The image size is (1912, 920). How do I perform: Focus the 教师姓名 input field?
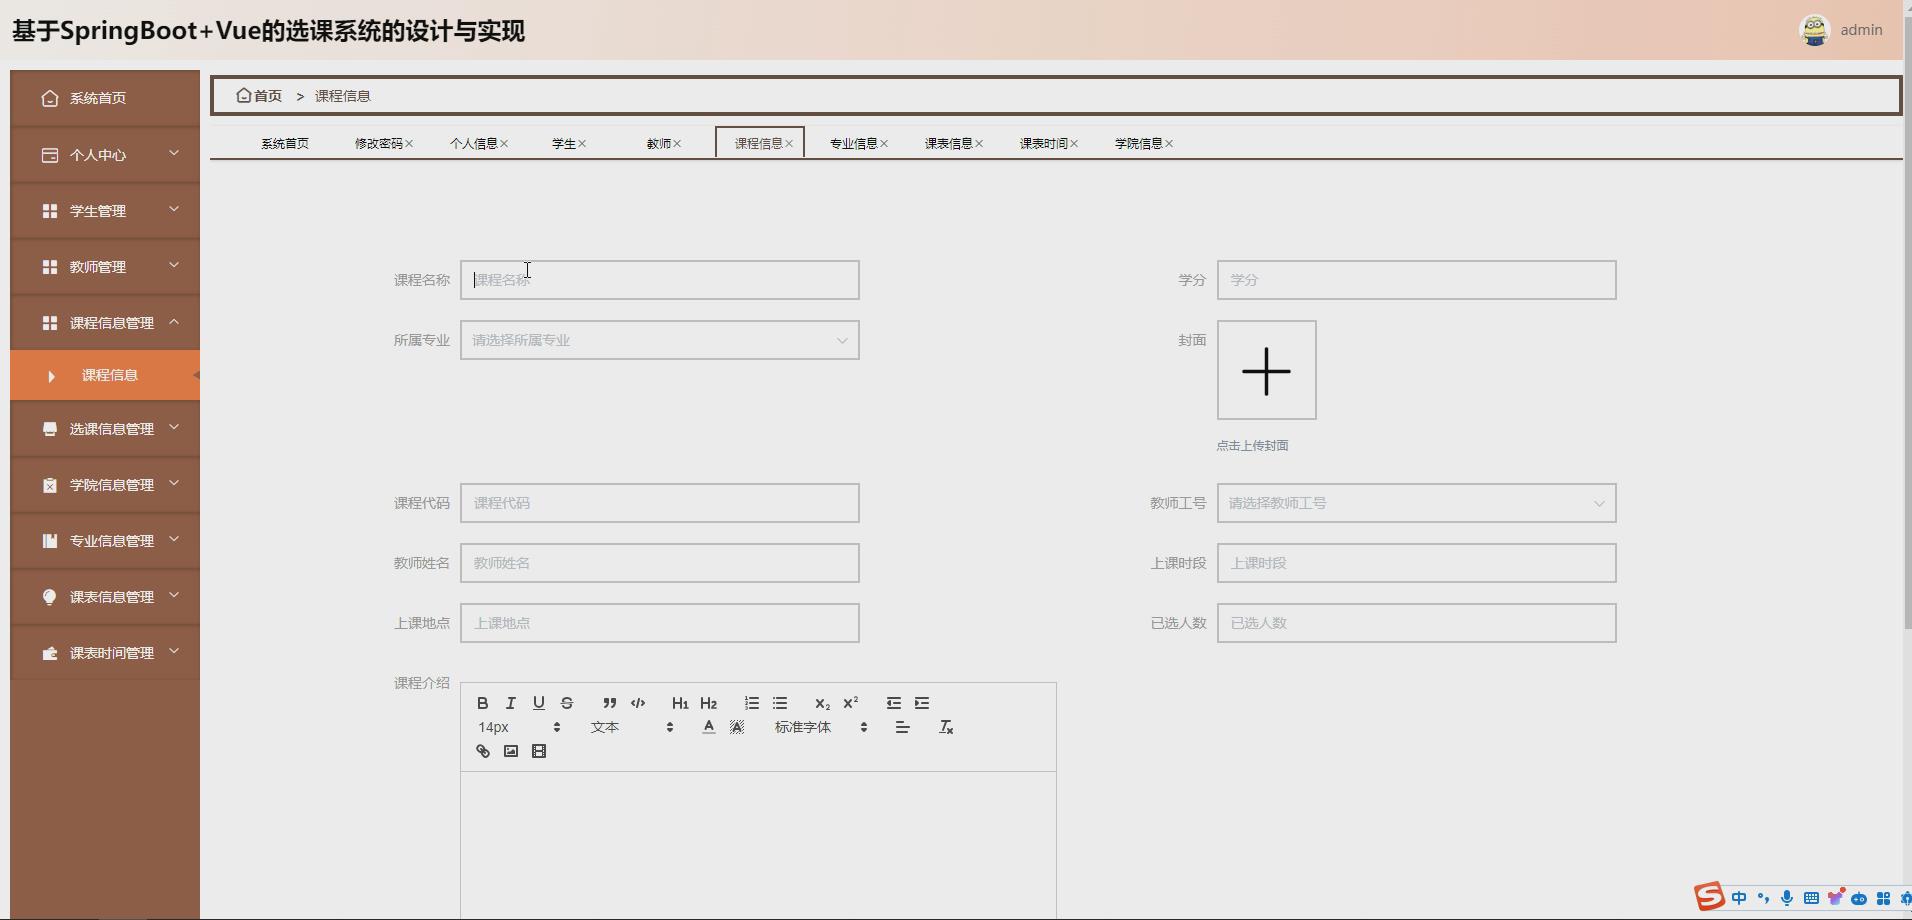pyautogui.click(x=660, y=563)
